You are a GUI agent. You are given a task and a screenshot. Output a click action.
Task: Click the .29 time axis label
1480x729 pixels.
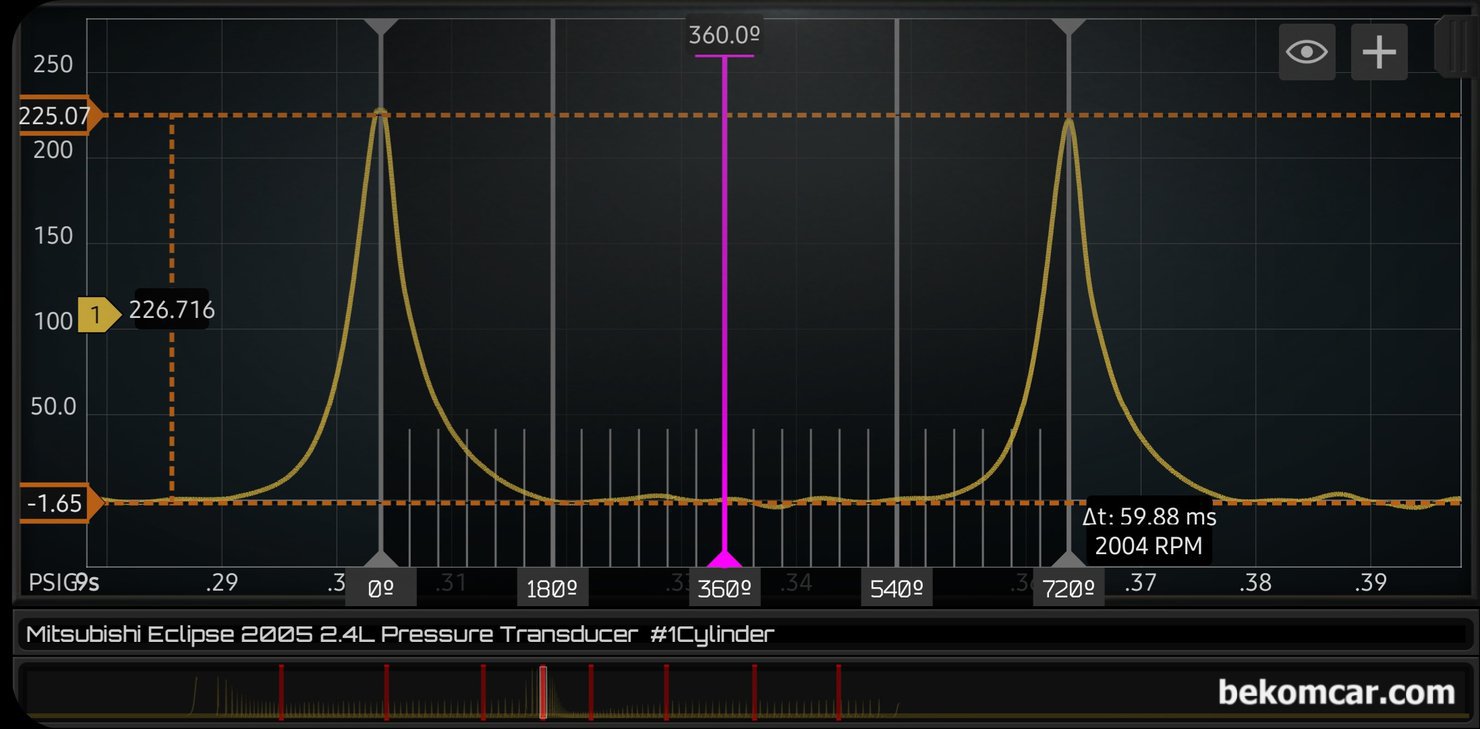point(220,583)
